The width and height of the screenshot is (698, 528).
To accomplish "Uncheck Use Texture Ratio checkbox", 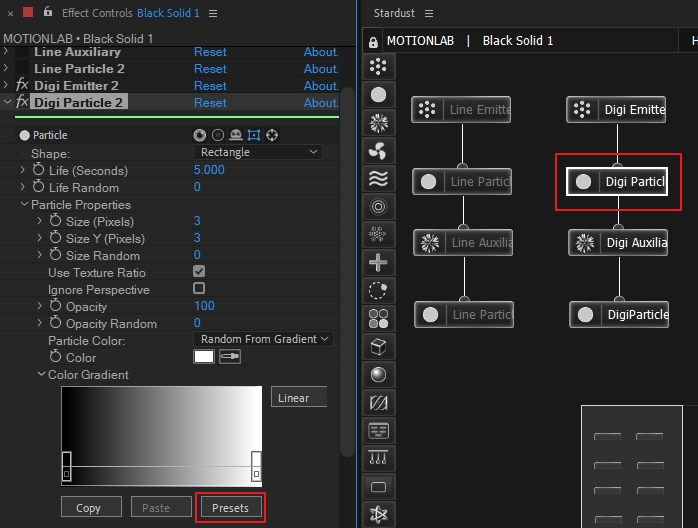I will pos(199,271).
